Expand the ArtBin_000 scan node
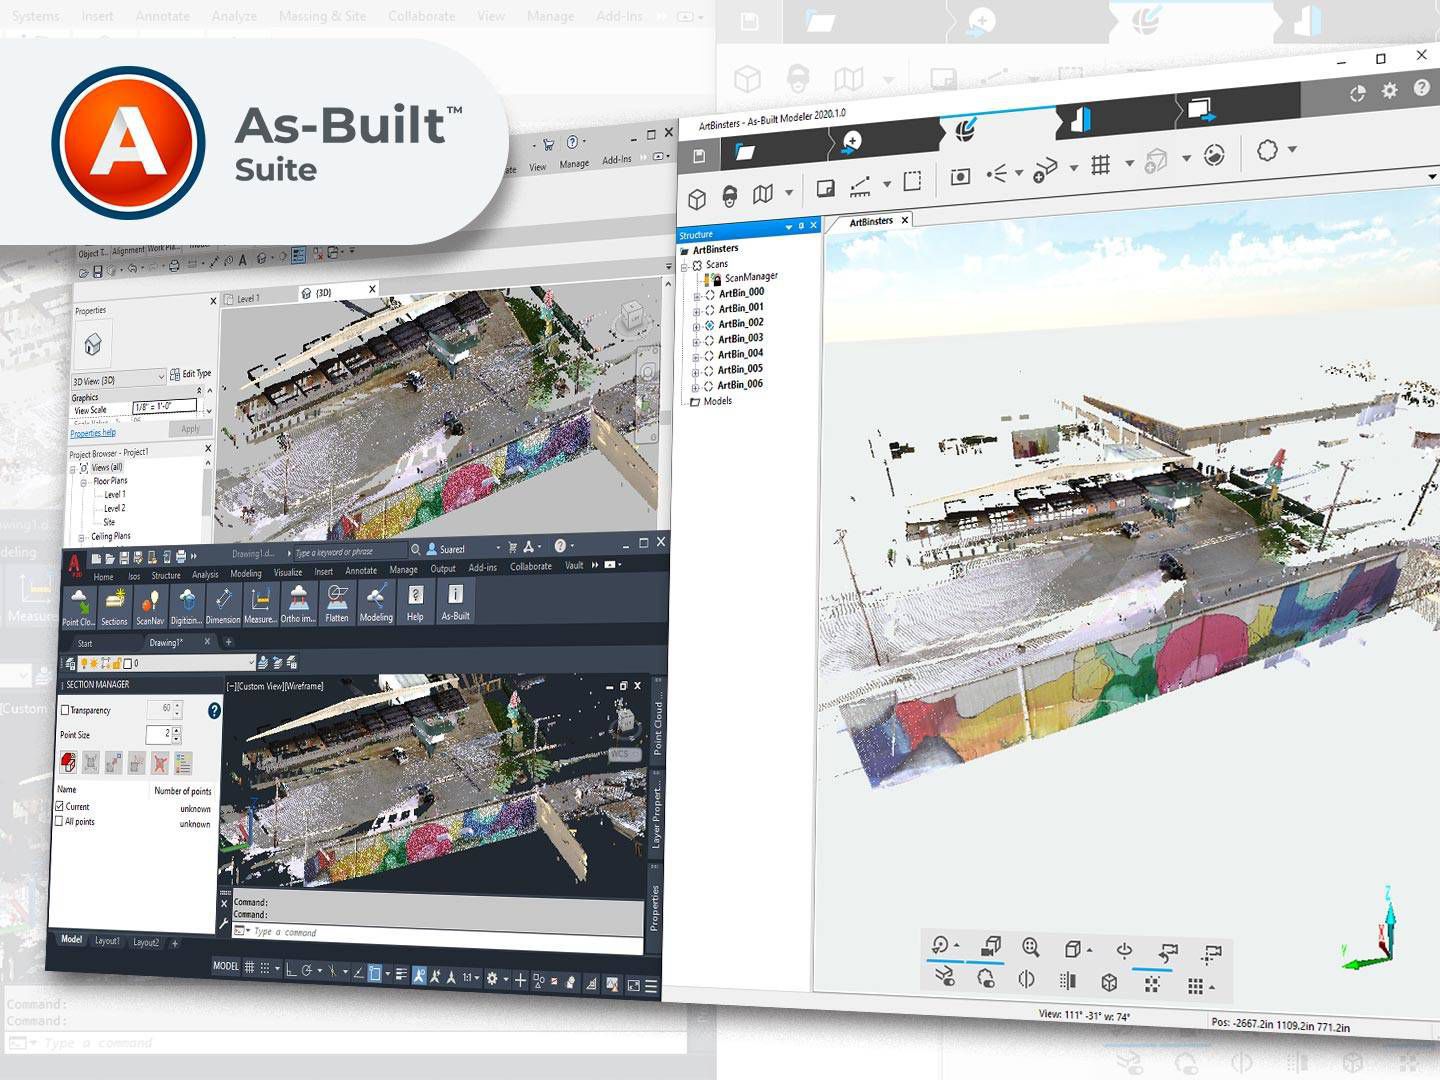Viewport: 1440px width, 1080px height. (x=697, y=296)
